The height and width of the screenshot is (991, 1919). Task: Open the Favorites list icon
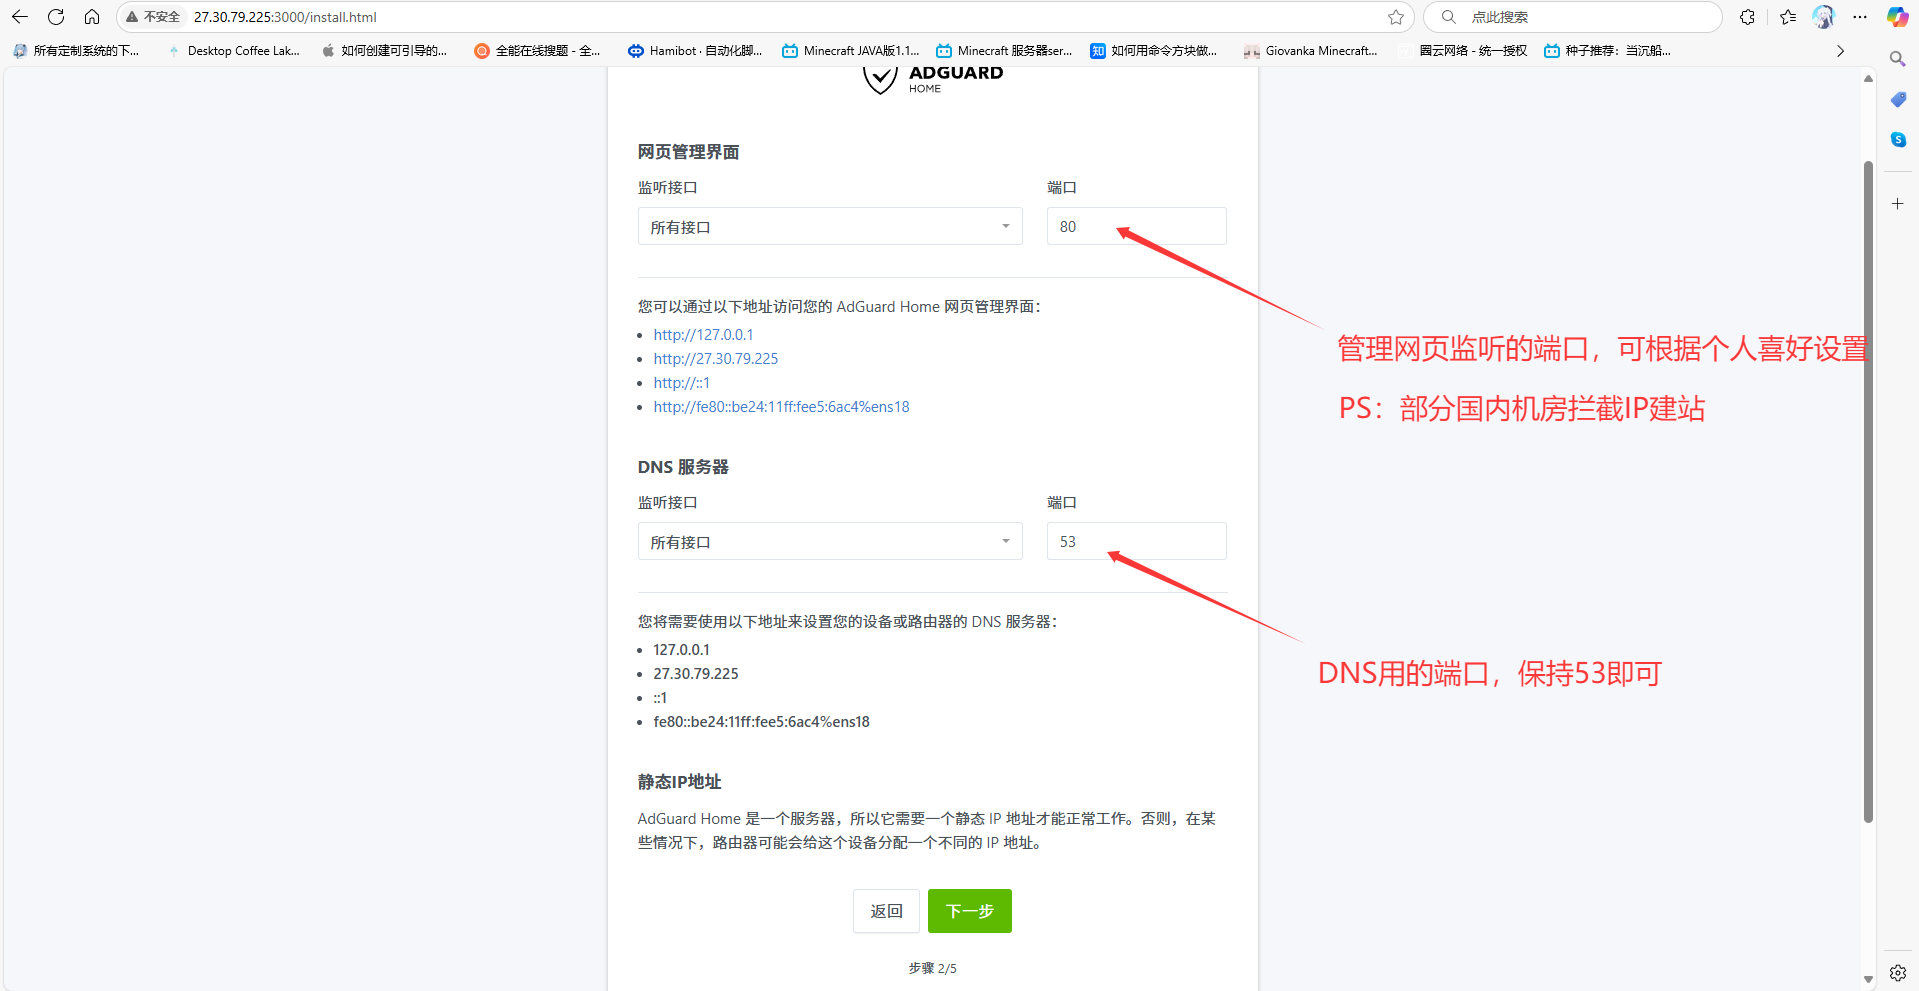pos(1787,17)
